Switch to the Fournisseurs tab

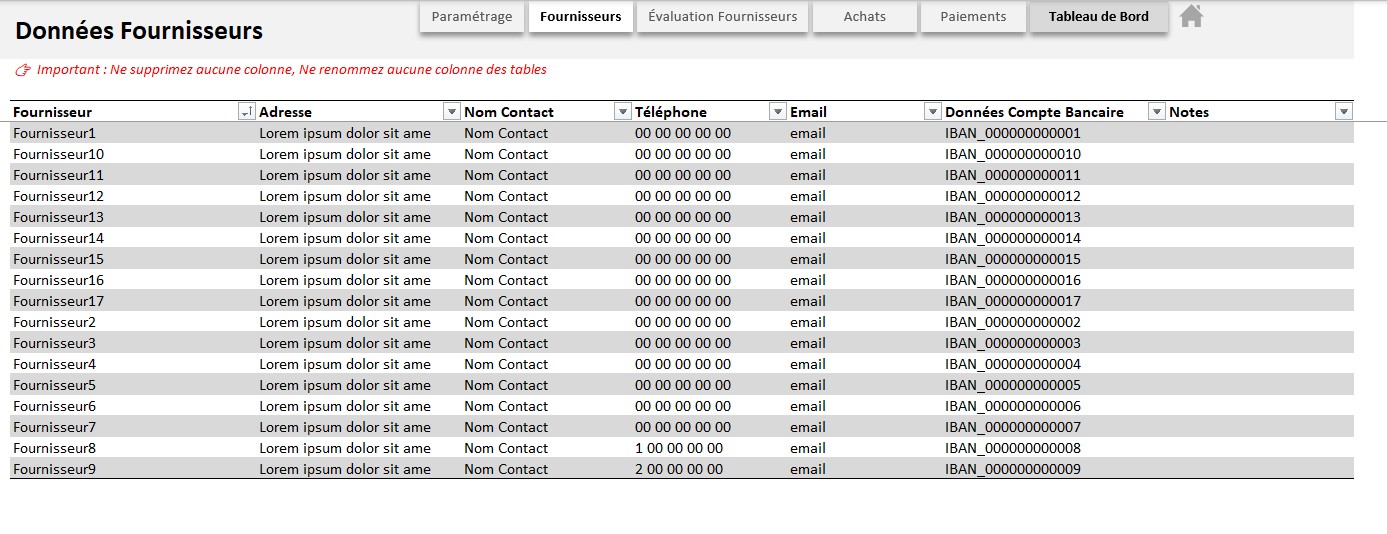click(x=580, y=17)
